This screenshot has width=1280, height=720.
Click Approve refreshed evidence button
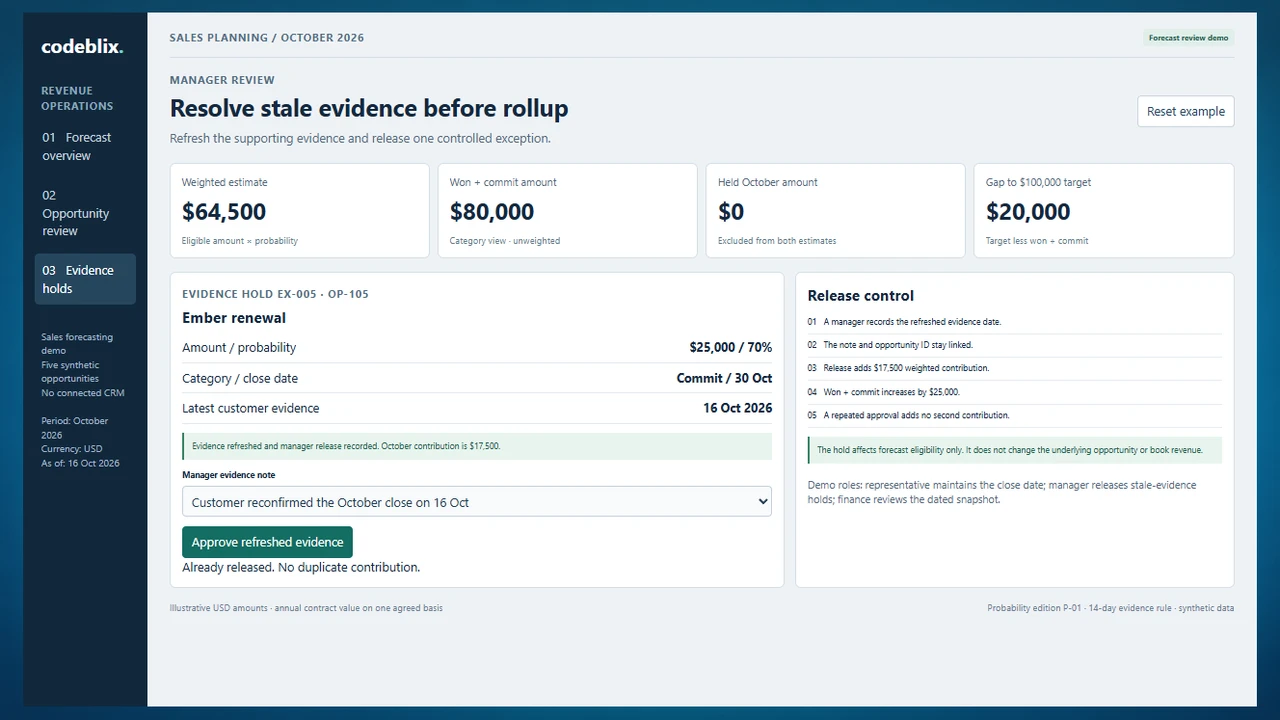point(267,542)
